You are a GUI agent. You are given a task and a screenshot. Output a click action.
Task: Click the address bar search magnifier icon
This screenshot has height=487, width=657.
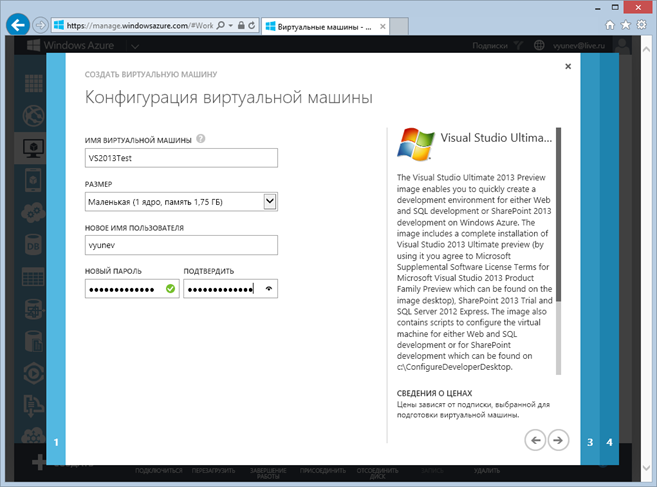pos(221,26)
